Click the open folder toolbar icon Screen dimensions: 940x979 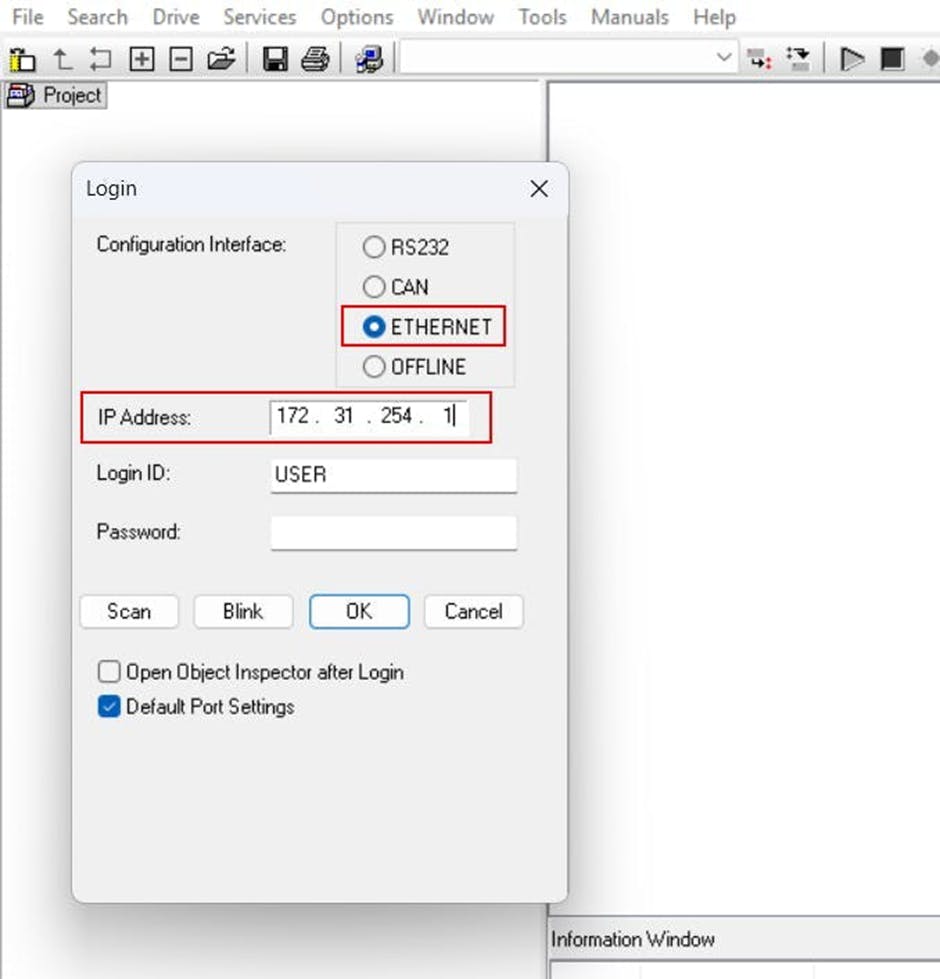click(x=221, y=59)
